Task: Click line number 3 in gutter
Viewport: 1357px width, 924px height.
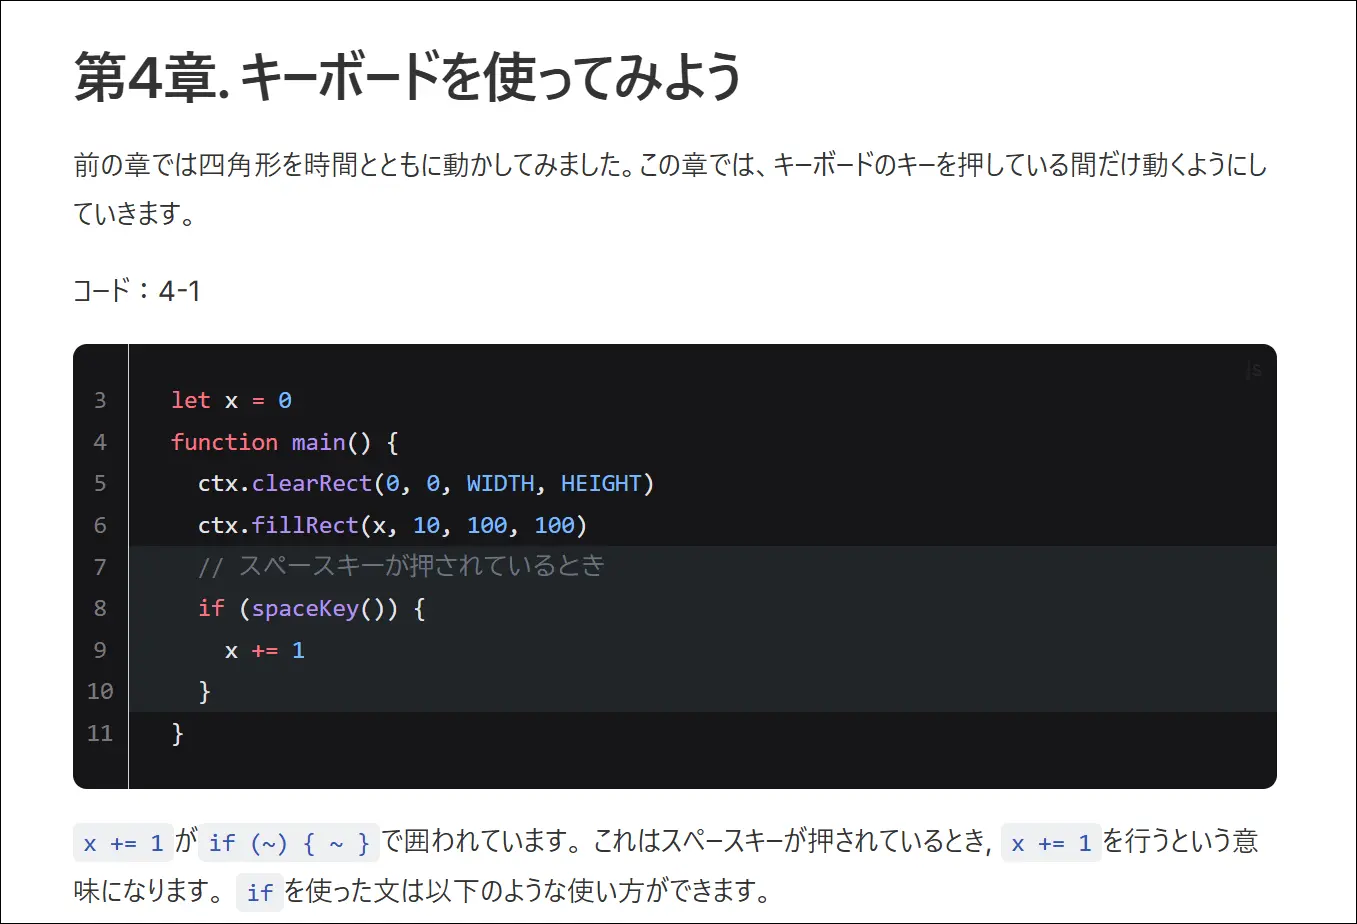Action: pos(100,401)
